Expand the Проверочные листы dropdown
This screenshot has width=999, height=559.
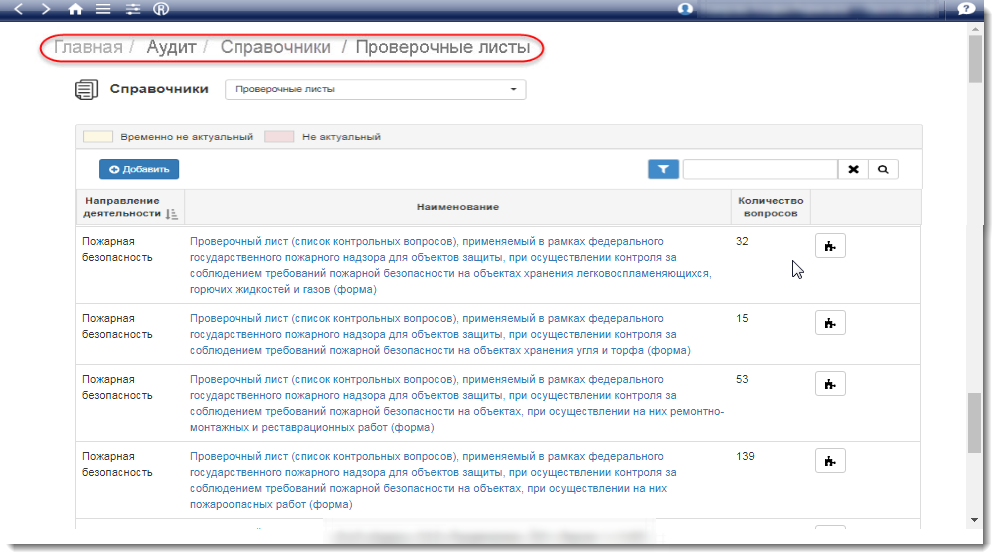375,89
